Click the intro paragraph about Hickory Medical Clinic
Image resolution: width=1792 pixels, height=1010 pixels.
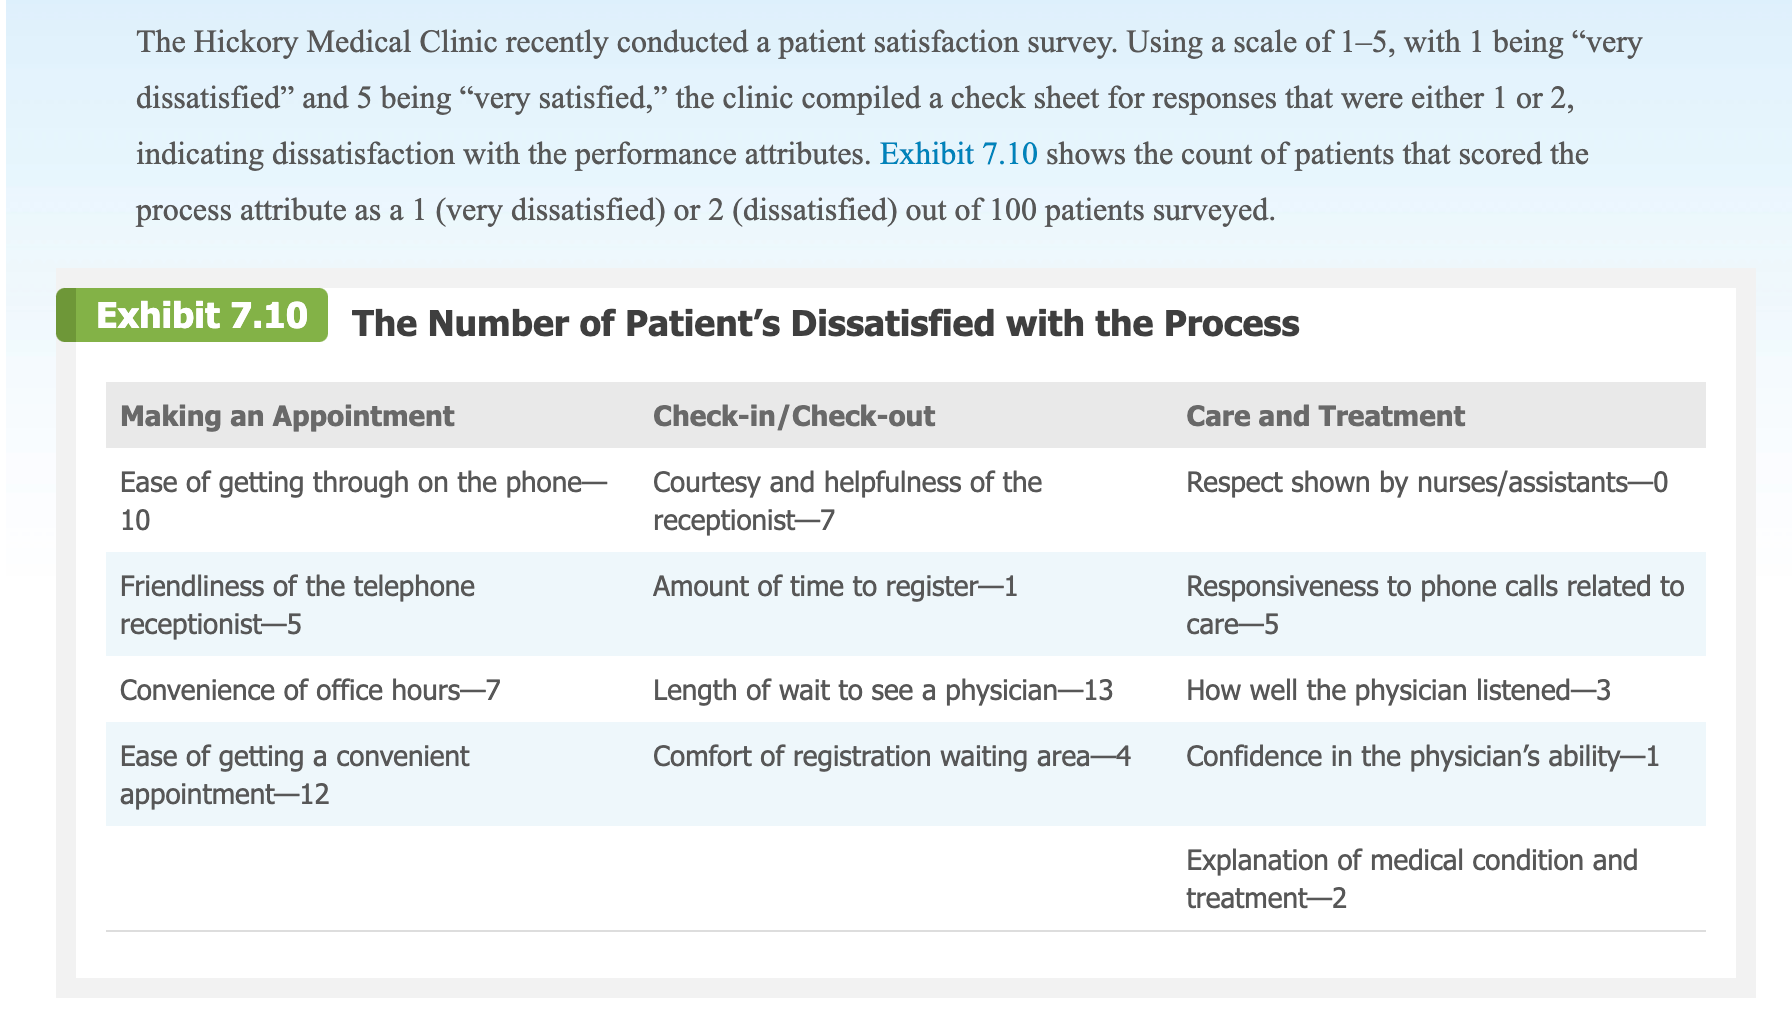pyautogui.click(x=889, y=126)
